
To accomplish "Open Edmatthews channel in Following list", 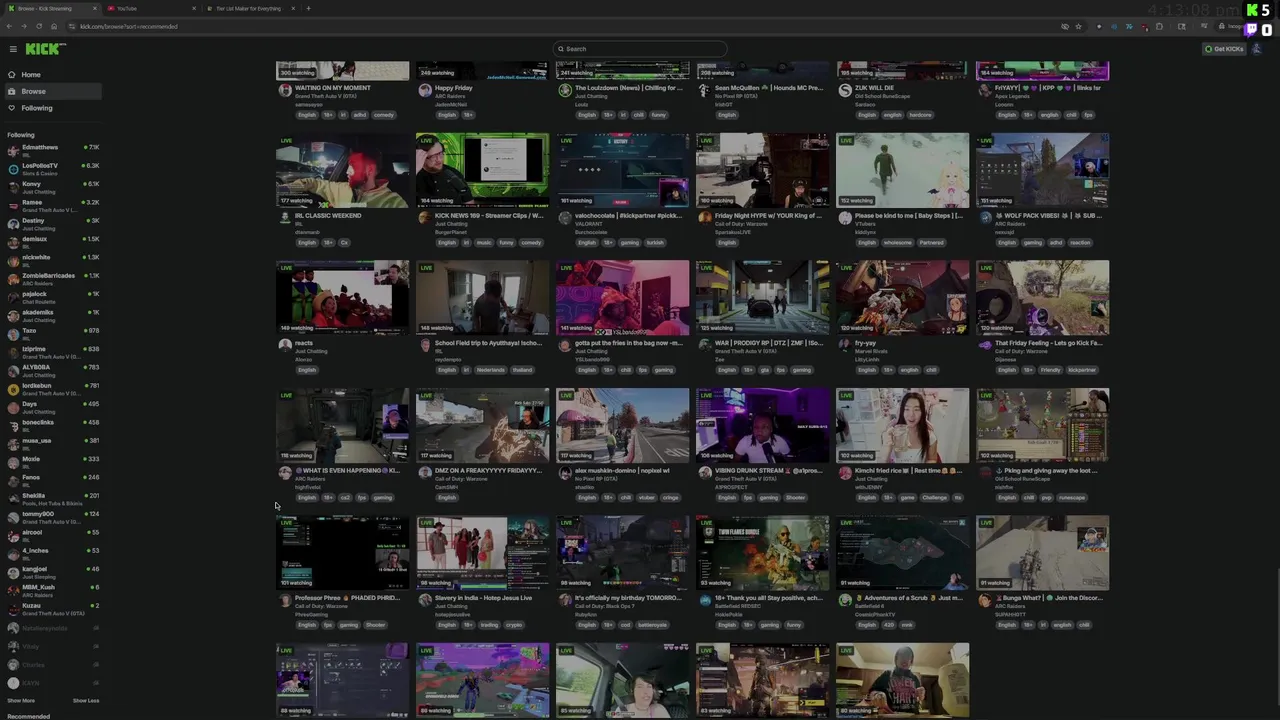I will [52, 150].
